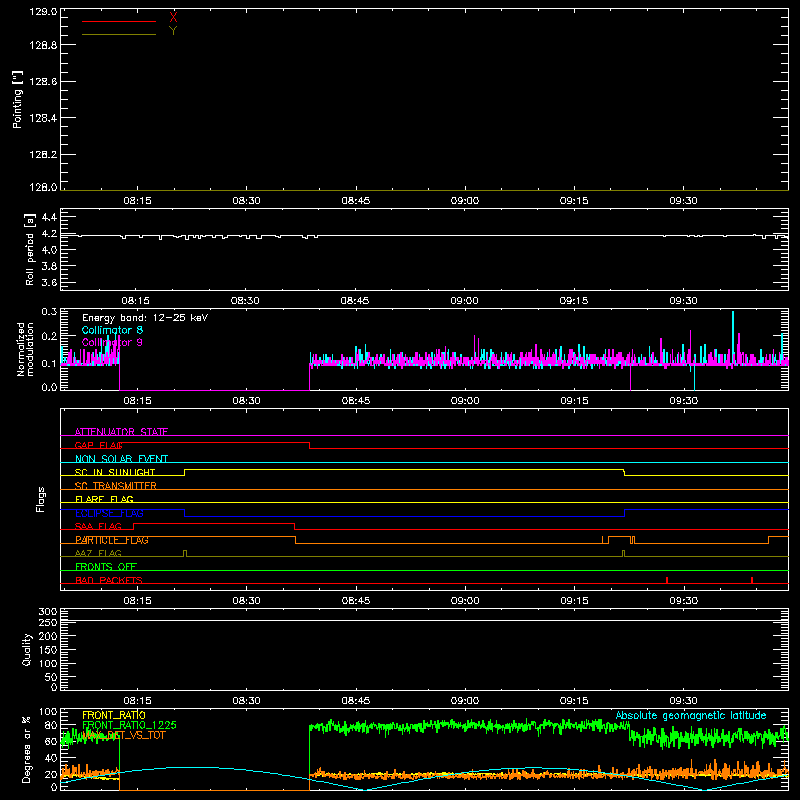Click the 128.4 tick label
800x800 pixels.
tap(43, 118)
